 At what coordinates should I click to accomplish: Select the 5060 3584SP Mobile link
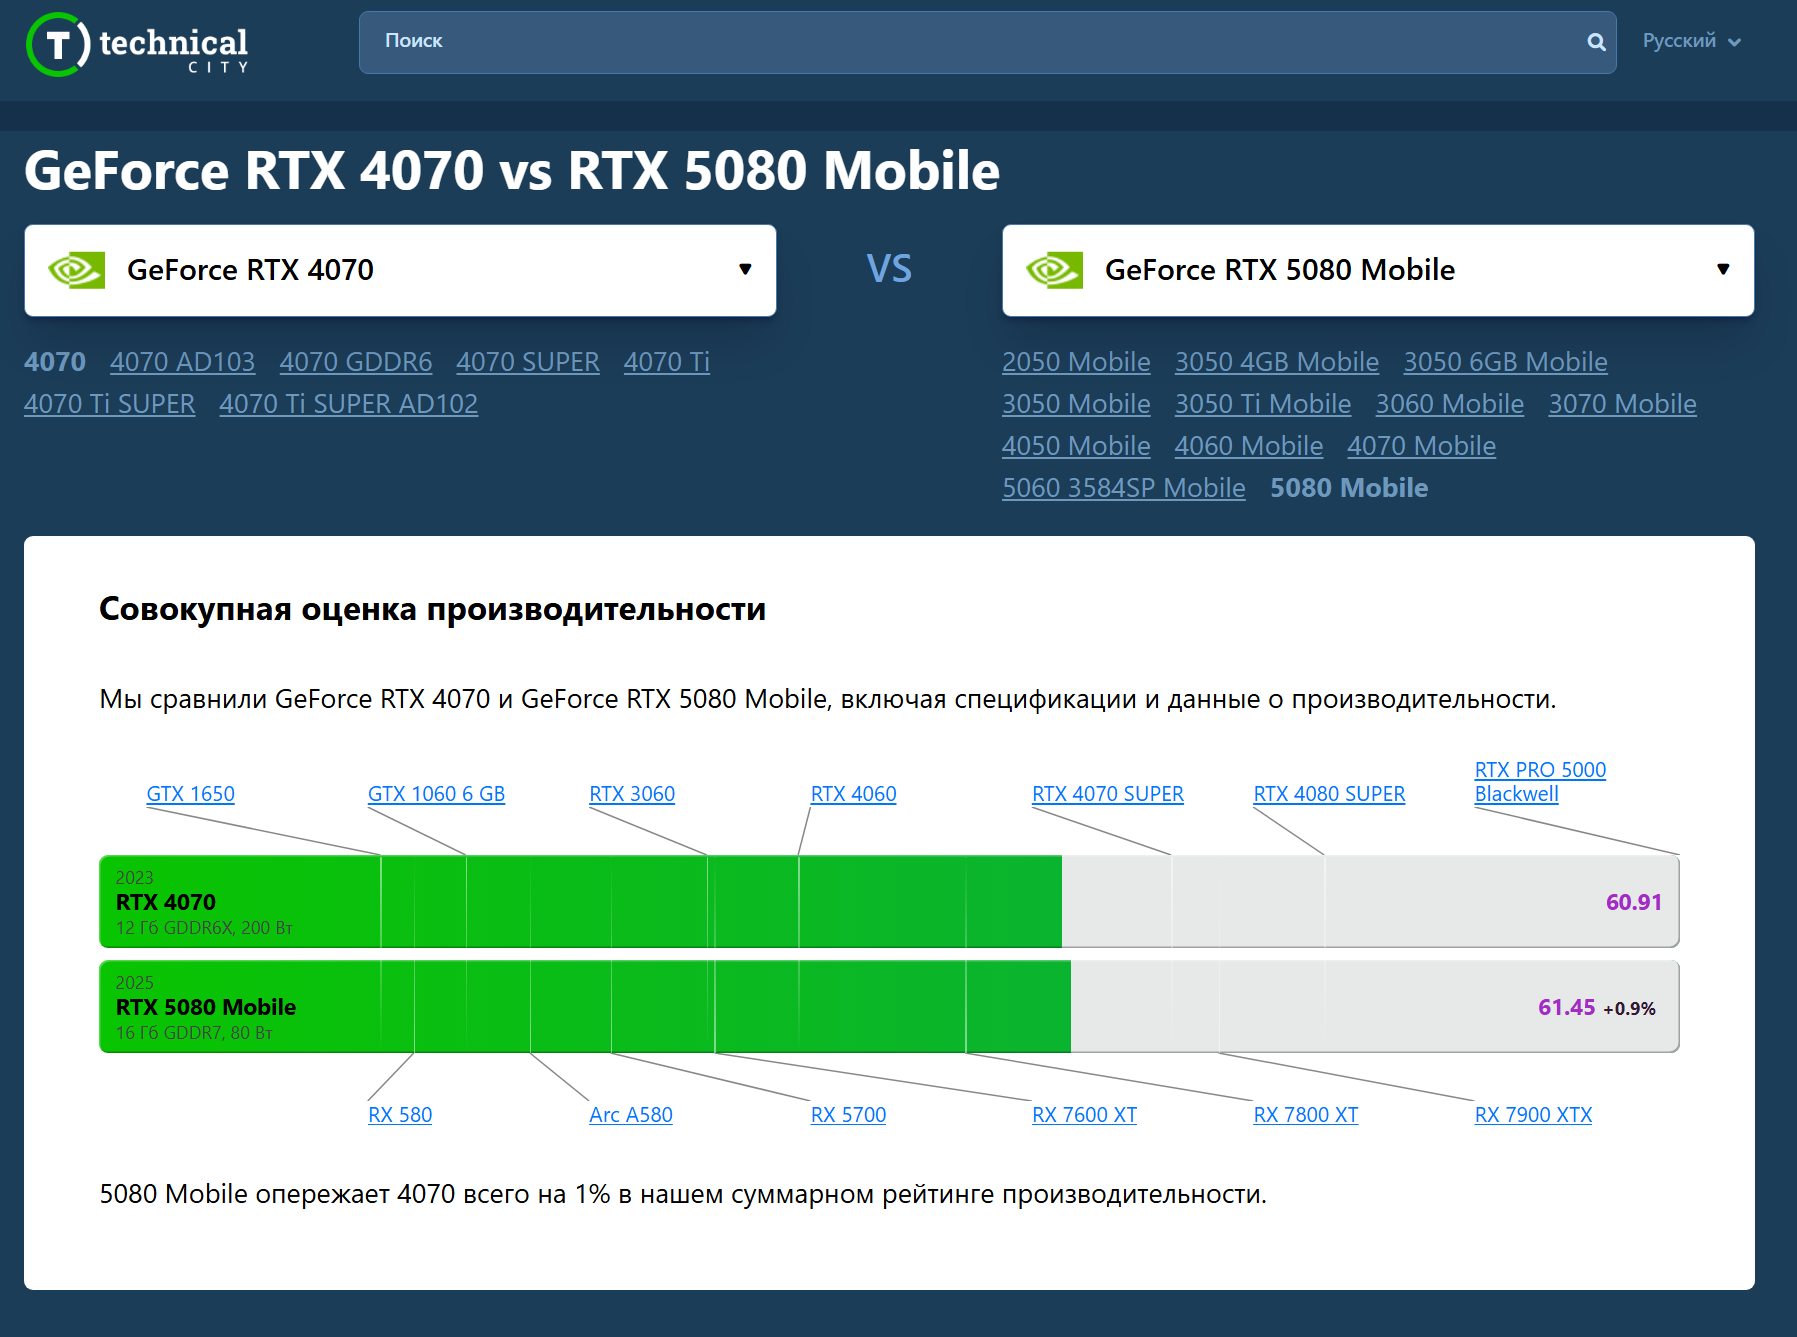pyautogui.click(x=1124, y=488)
